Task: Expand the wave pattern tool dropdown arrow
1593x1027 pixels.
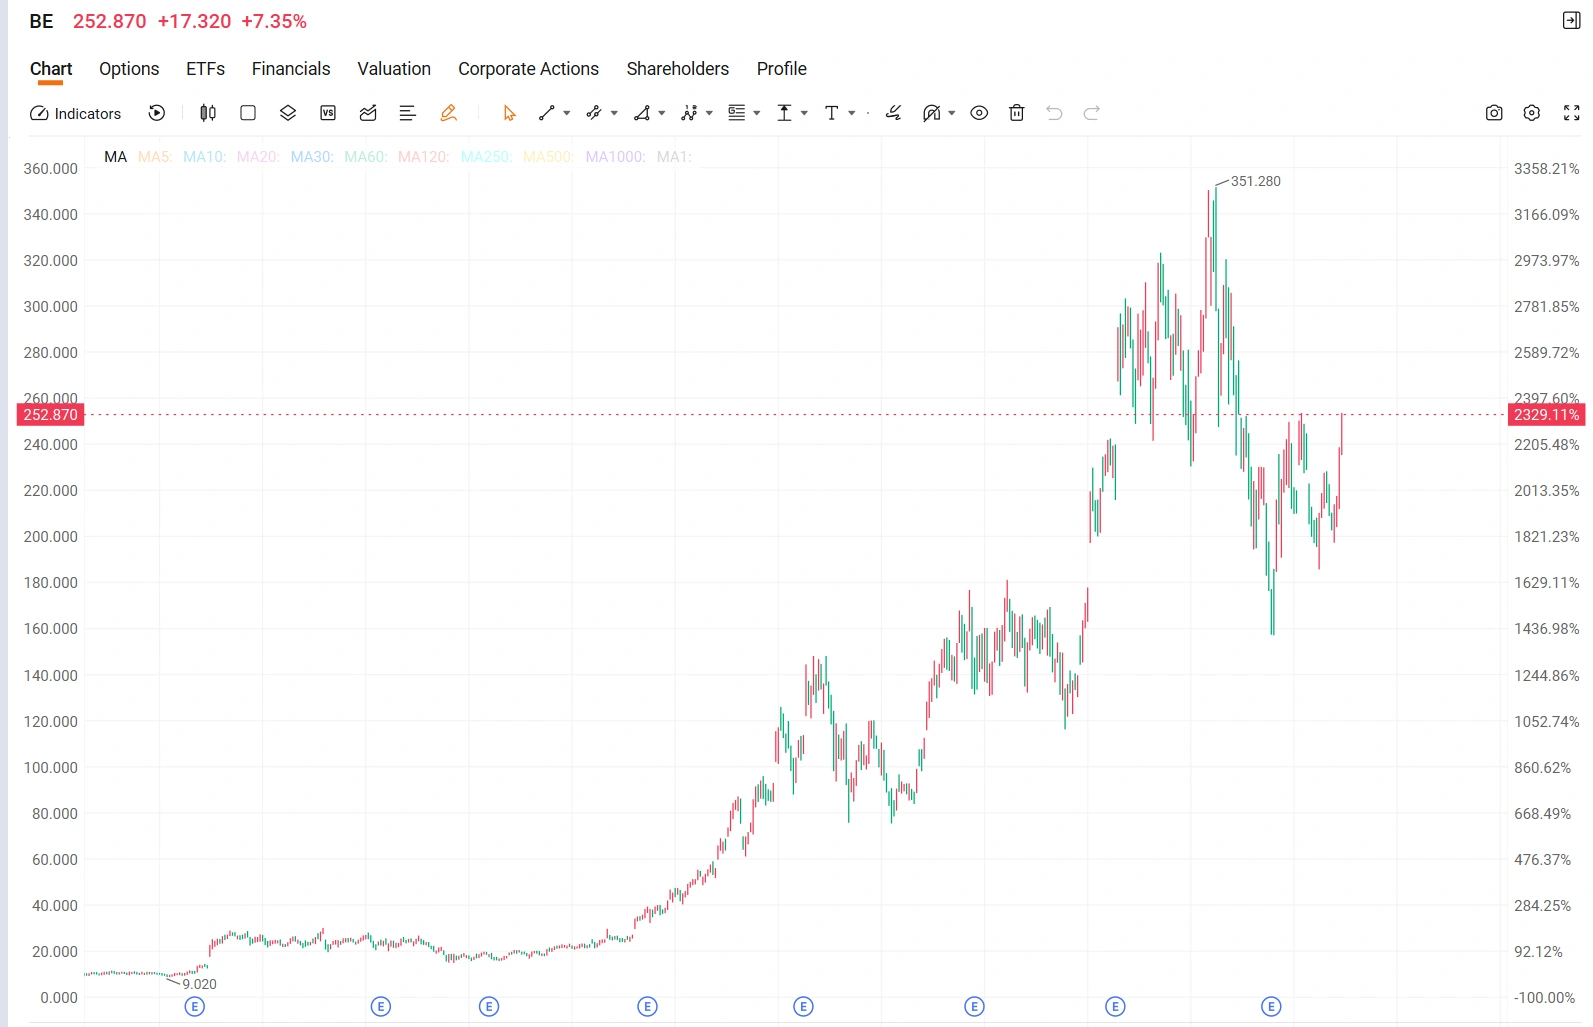Action: point(710,113)
